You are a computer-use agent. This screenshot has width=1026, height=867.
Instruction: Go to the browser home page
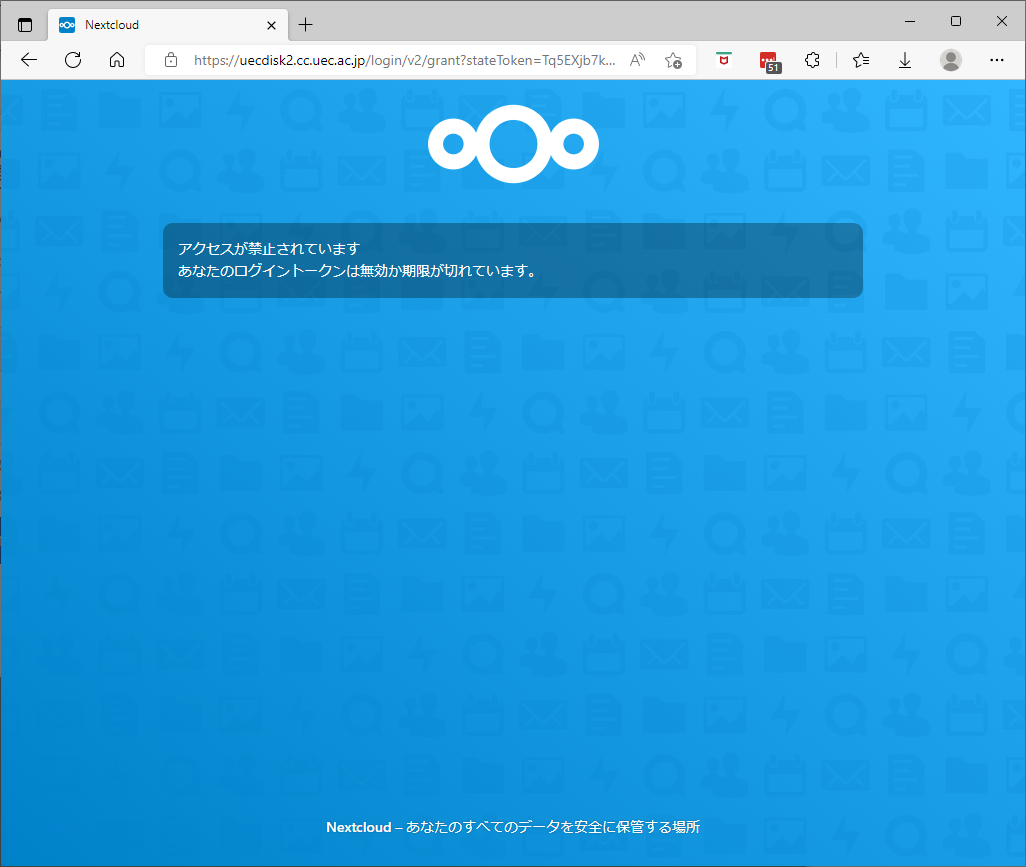(117, 60)
